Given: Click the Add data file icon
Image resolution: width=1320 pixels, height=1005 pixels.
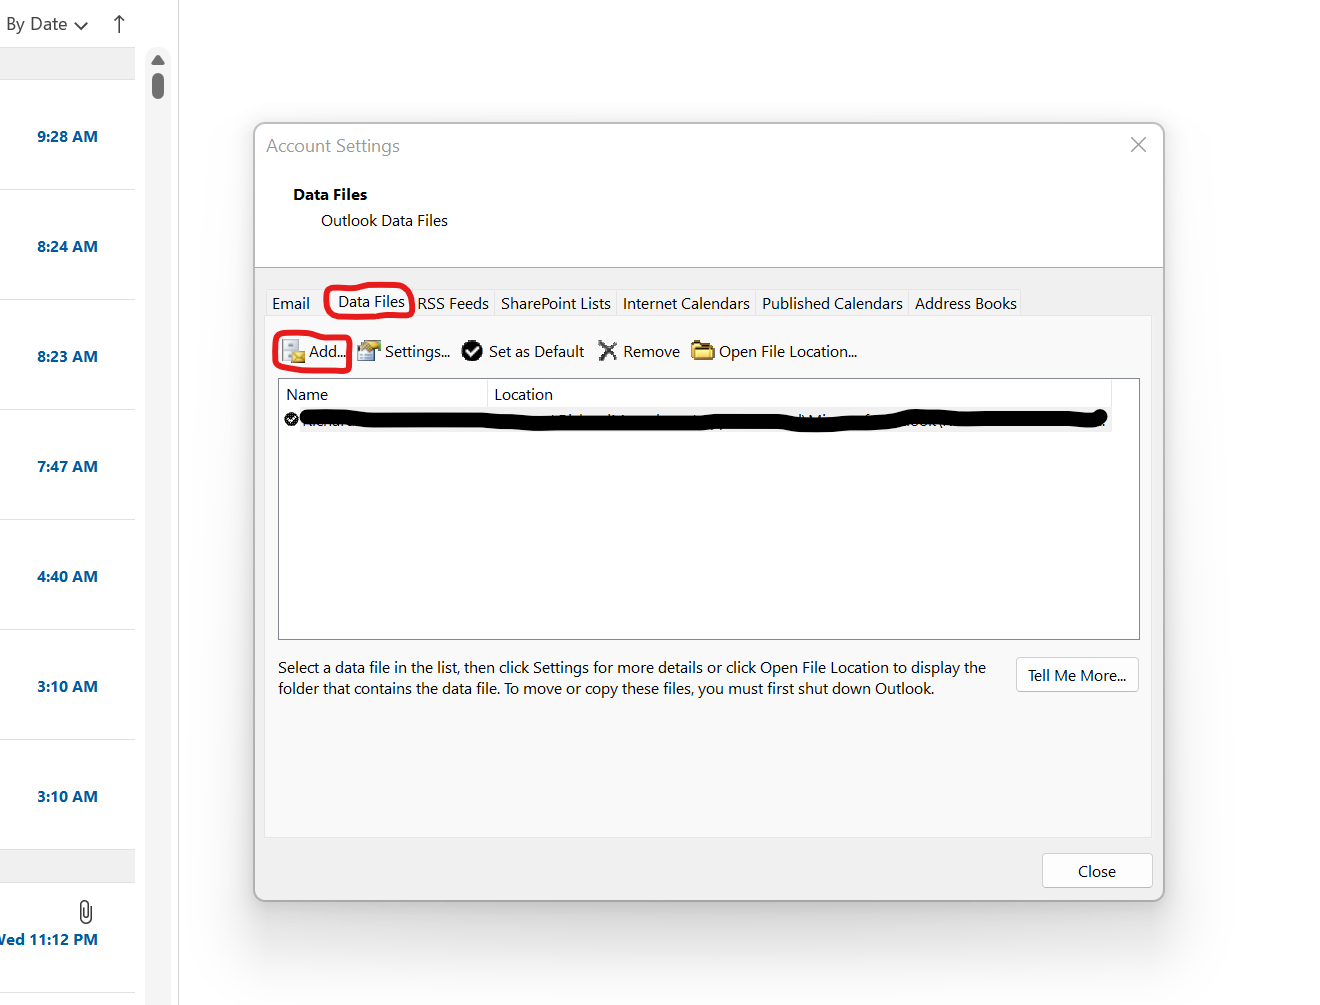Looking at the screenshot, I should click(293, 350).
